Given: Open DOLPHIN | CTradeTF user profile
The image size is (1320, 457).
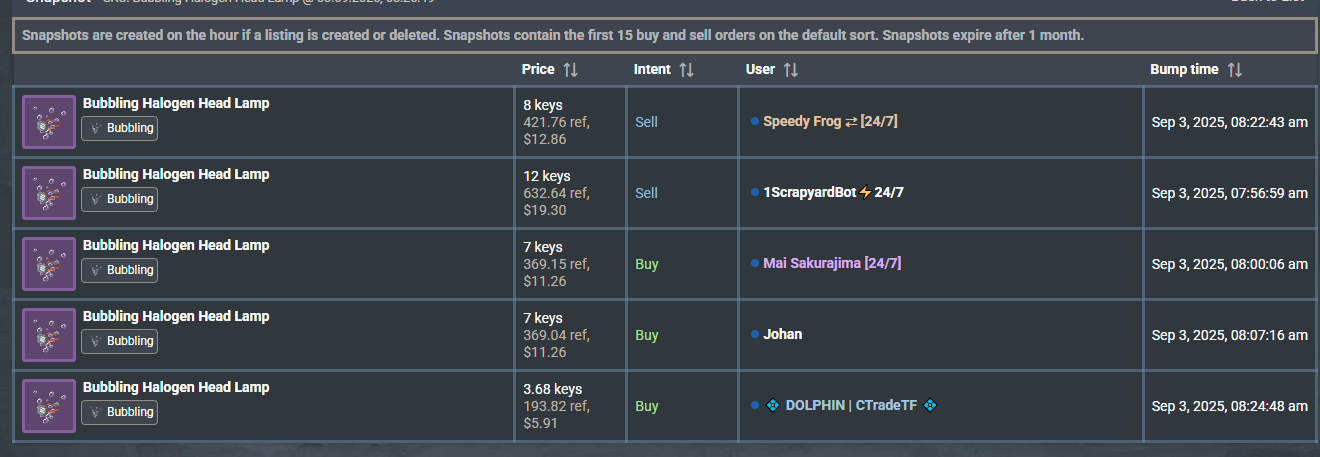Looking at the screenshot, I should click(x=851, y=405).
